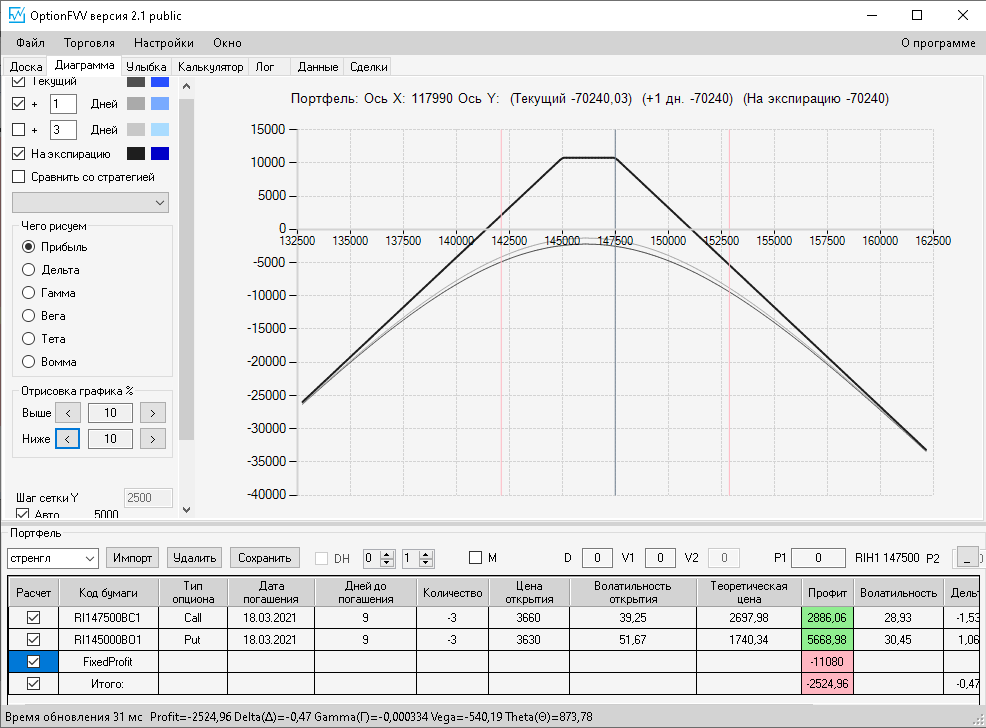Click the decrease arrow for Выше percentage
The height and width of the screenshot is (728, 986).
(67, 412)
